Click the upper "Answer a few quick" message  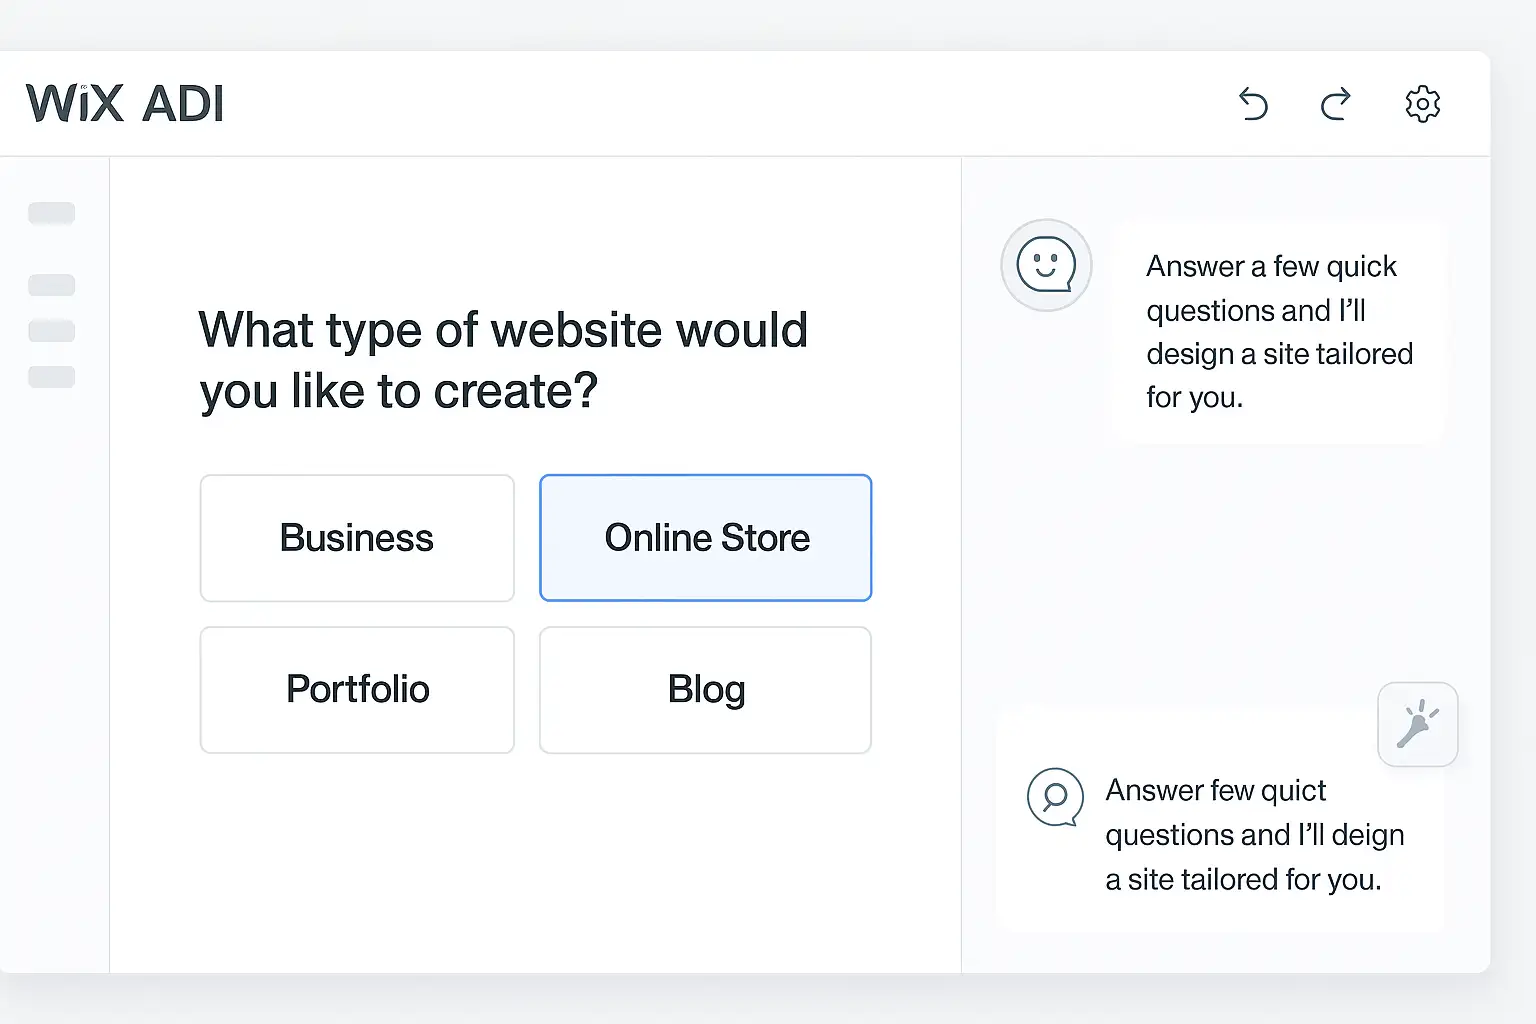1279,331
